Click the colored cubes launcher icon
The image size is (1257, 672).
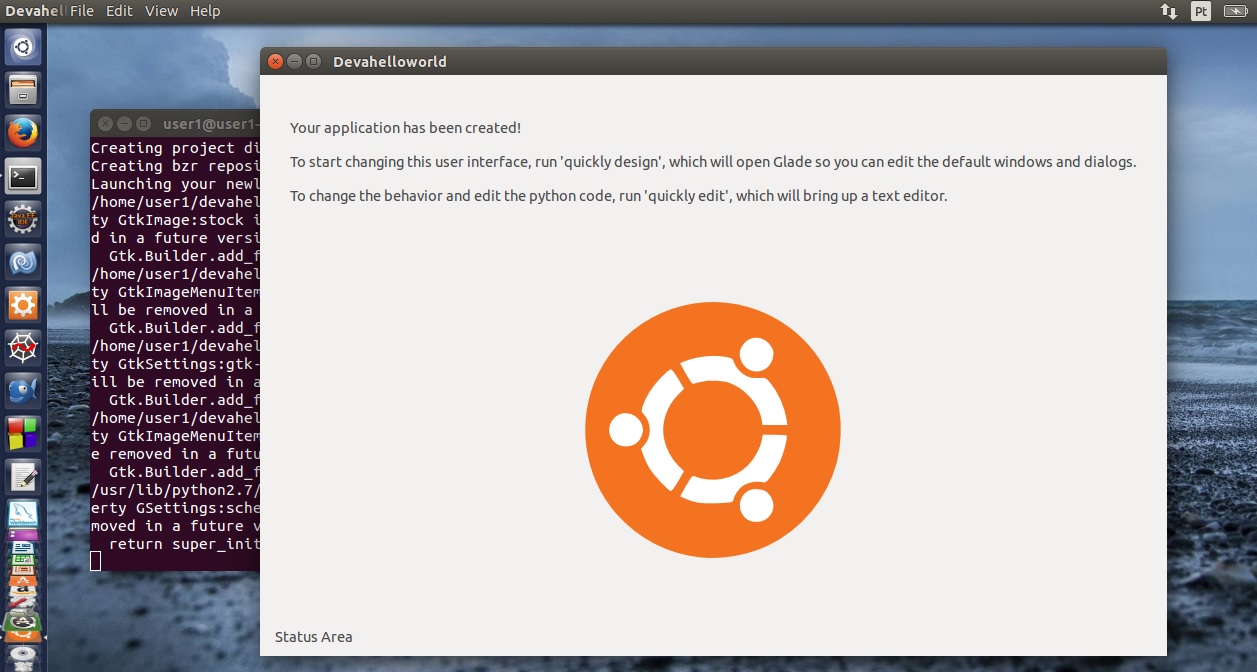click(x=23, y=434)
